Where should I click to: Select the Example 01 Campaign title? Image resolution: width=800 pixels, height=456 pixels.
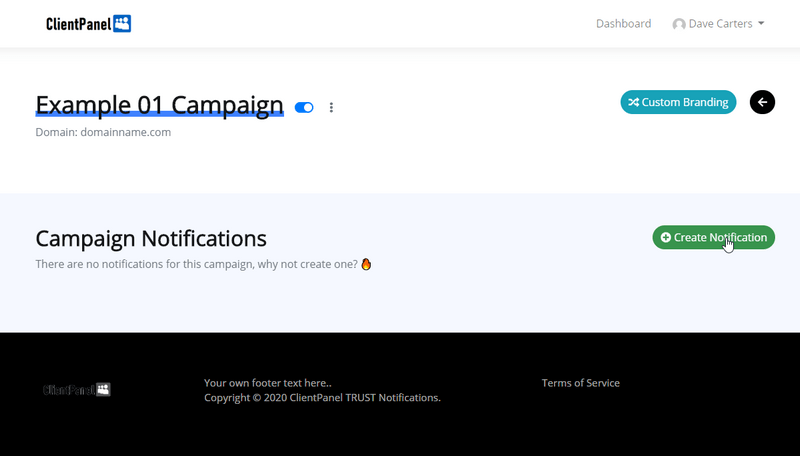coord(159,105)
